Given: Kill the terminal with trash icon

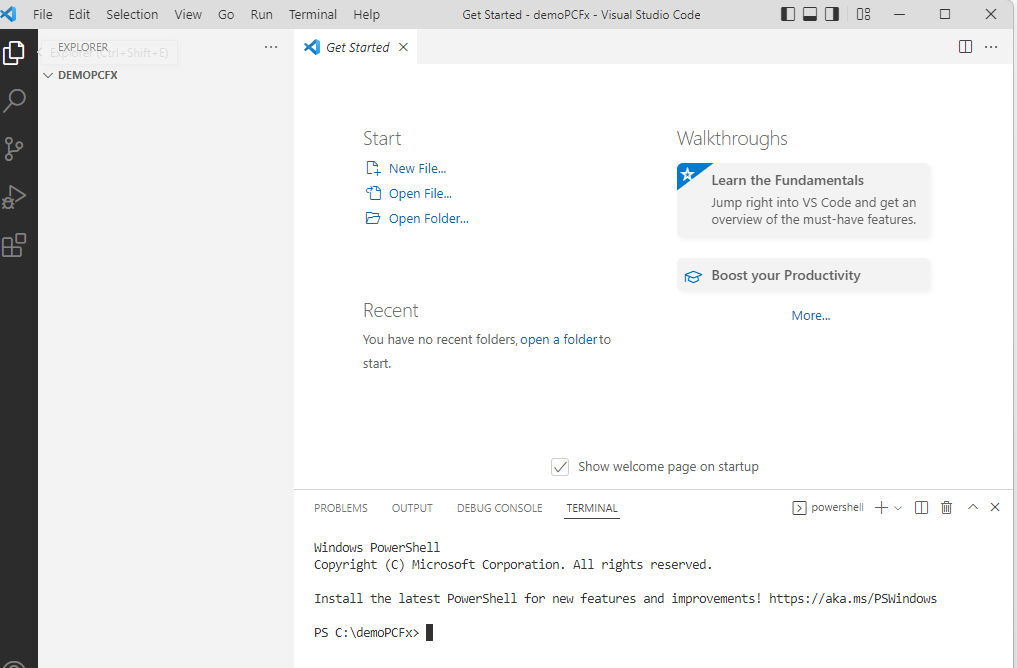Looking at the screenshot, I should click(x=947, y=508).
